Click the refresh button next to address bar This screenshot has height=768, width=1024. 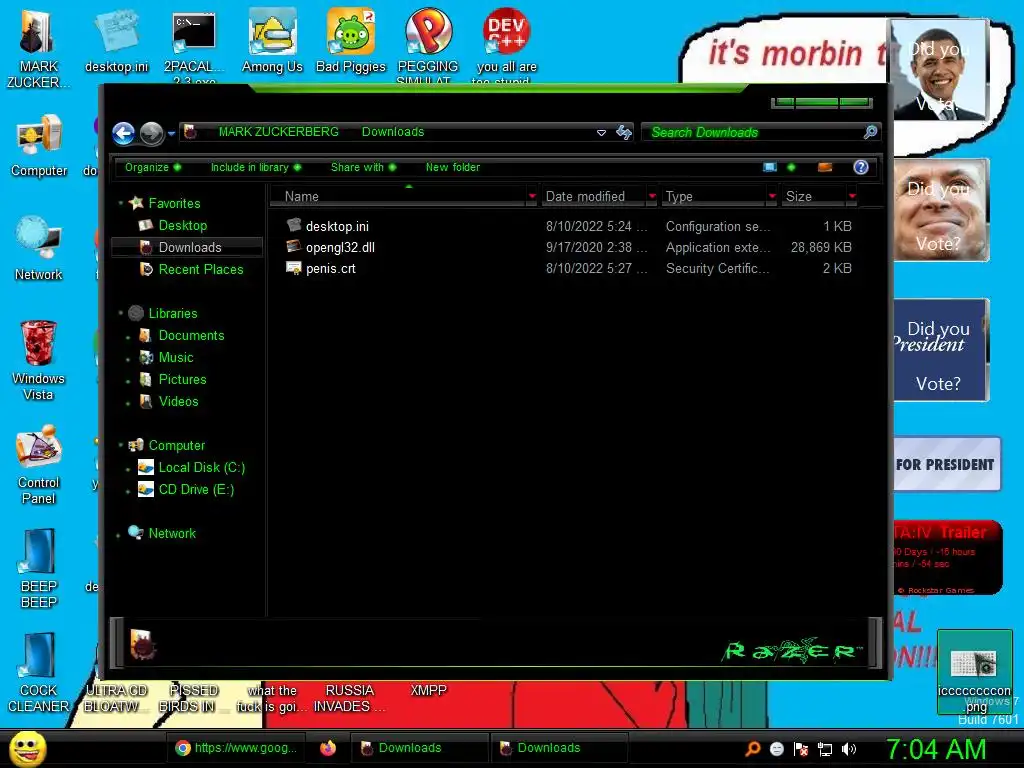[624, 133]
